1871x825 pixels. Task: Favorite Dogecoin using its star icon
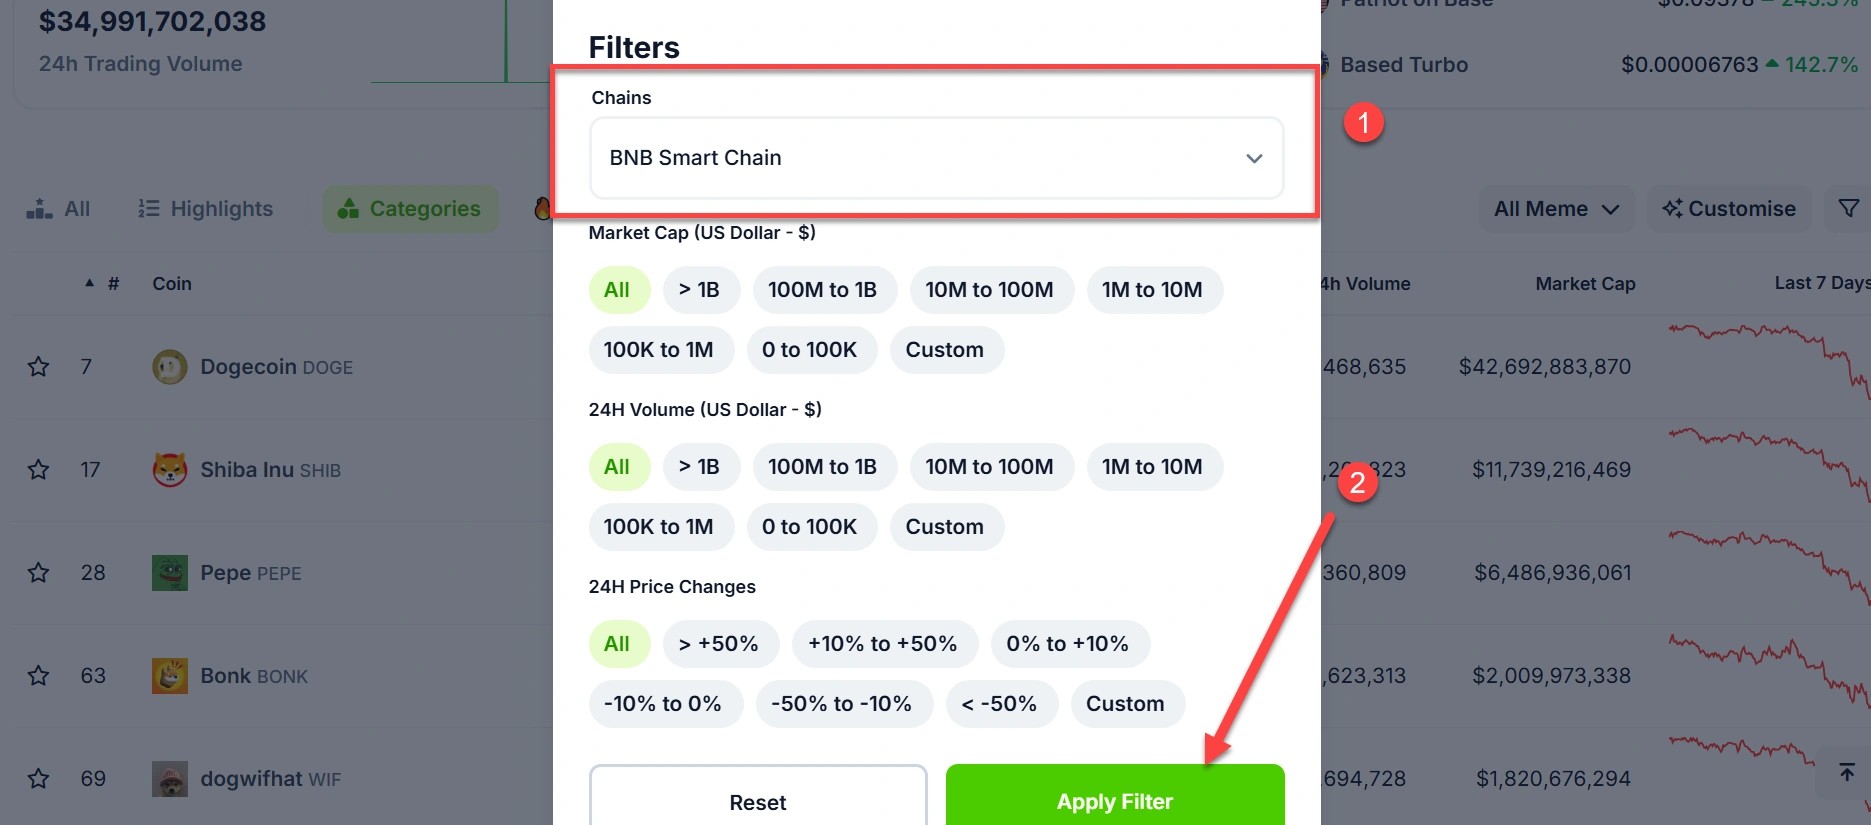tap(37, 366)
